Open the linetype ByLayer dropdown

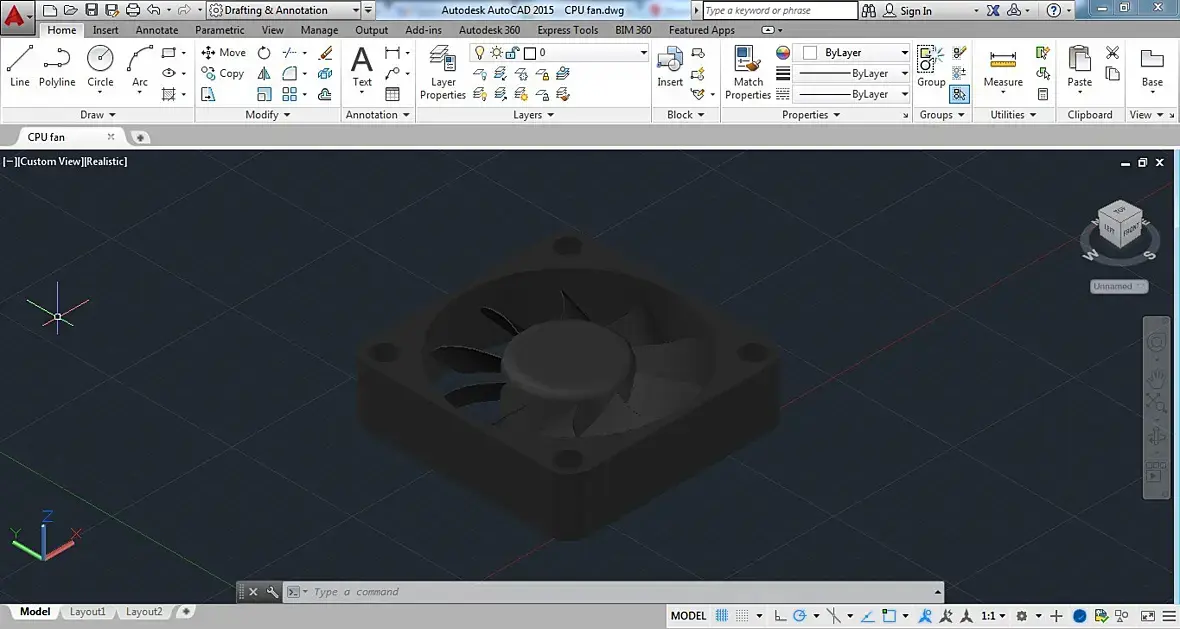coord(853,94)
